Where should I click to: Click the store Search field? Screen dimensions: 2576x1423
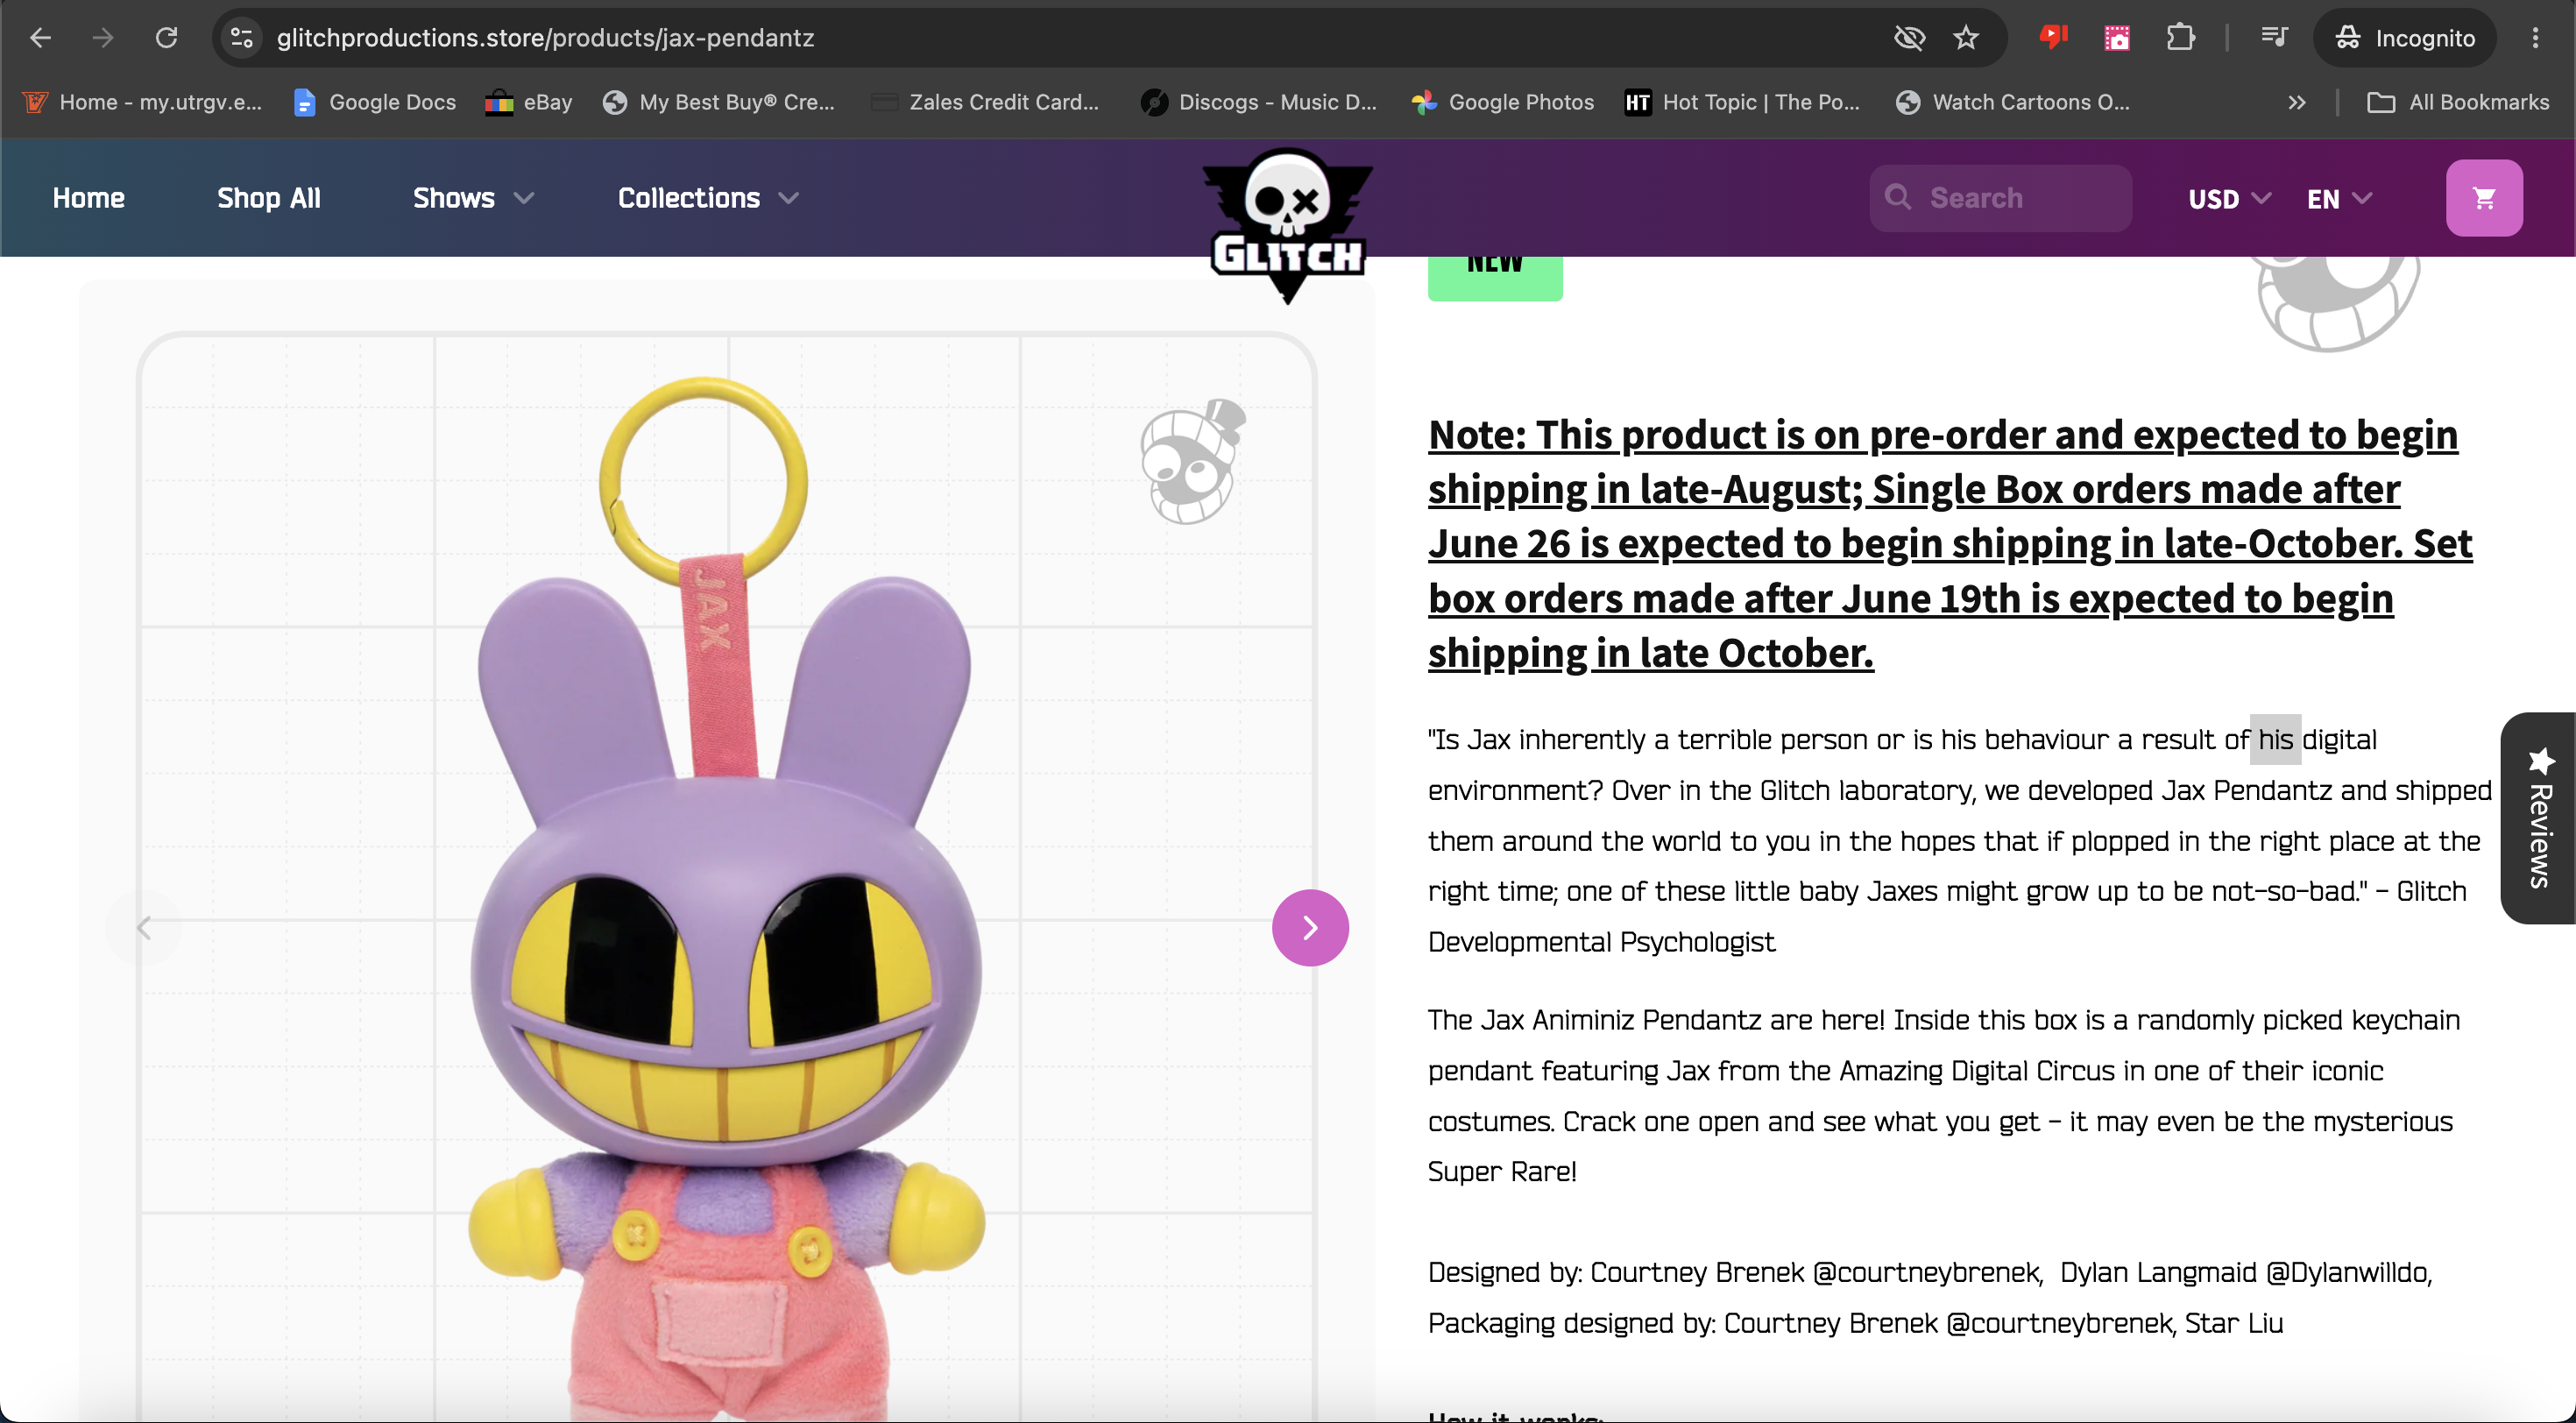2001,198
